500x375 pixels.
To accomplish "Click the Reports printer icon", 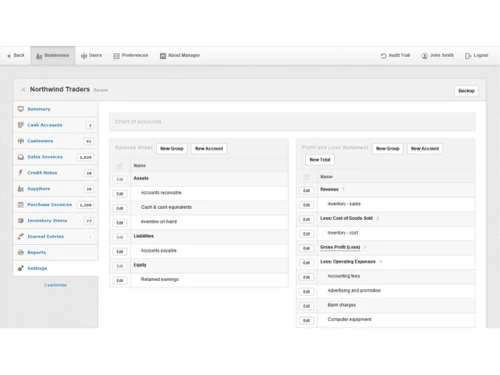I will pos(21,252).
